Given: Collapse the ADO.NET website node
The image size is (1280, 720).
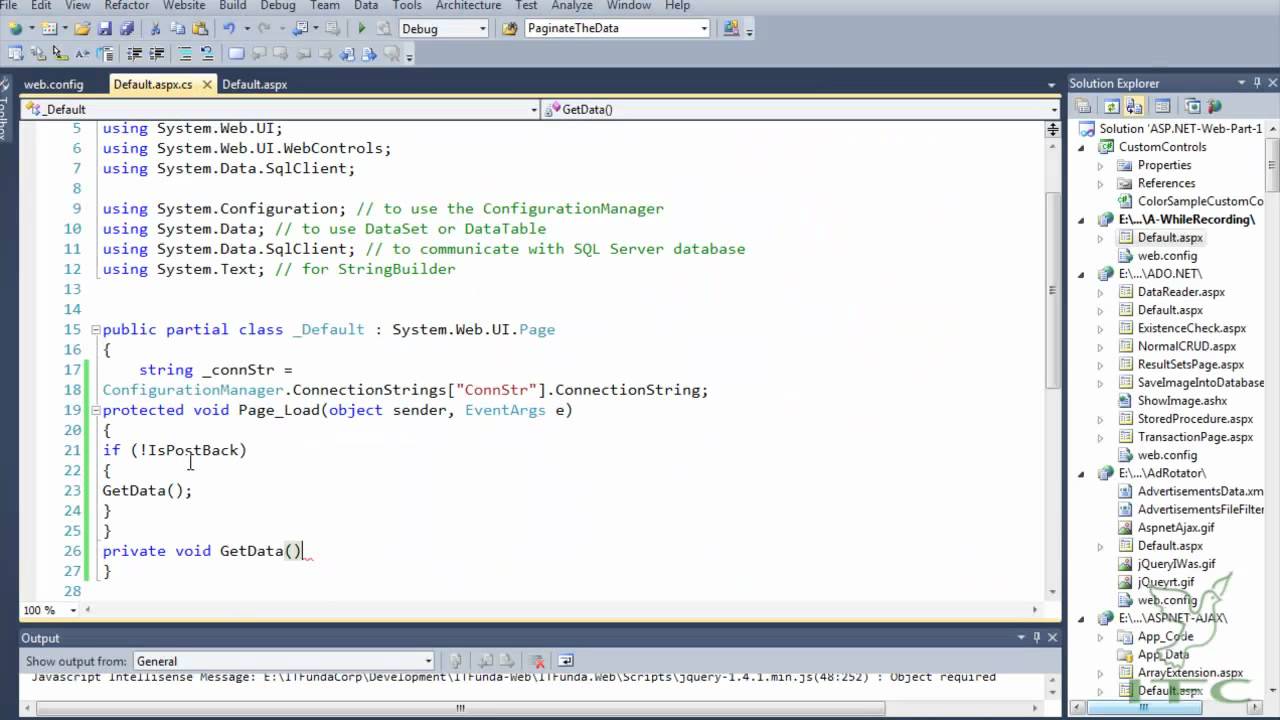Looking at the screenshot, I should (x=1082, y=274).
